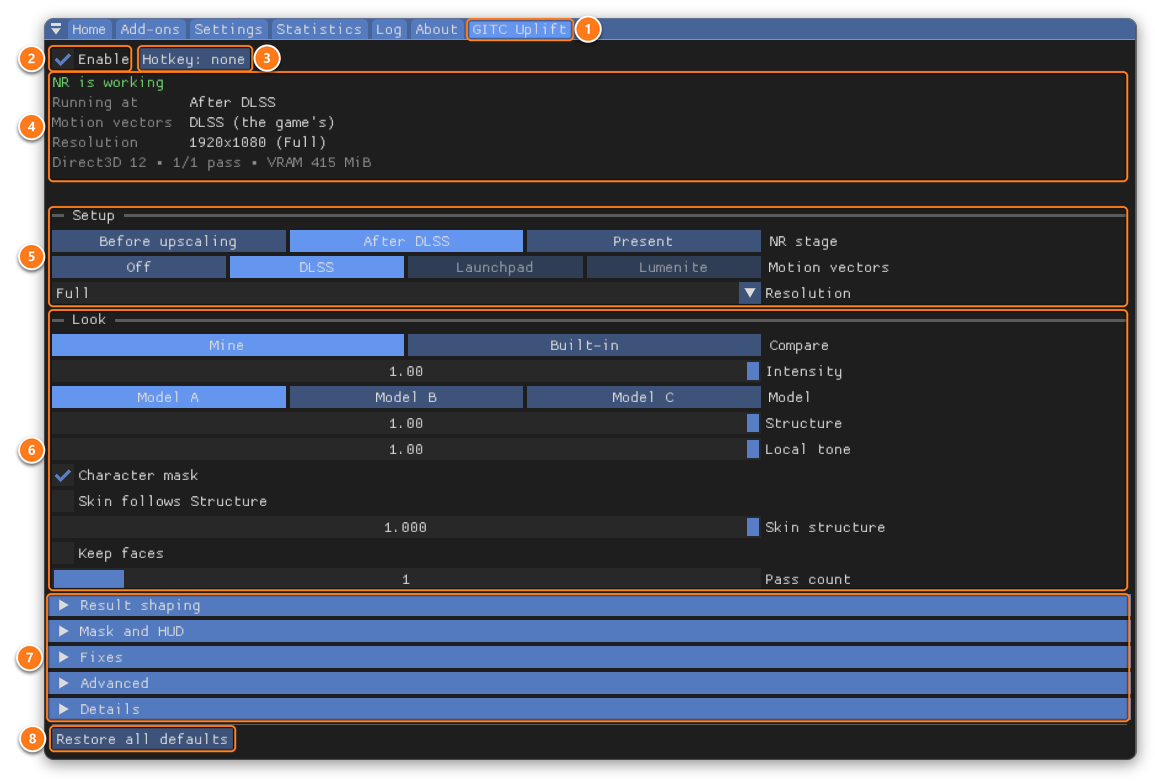Uncheck the Character mask checkbox
1155x782 pixels.
coord(63,476)
